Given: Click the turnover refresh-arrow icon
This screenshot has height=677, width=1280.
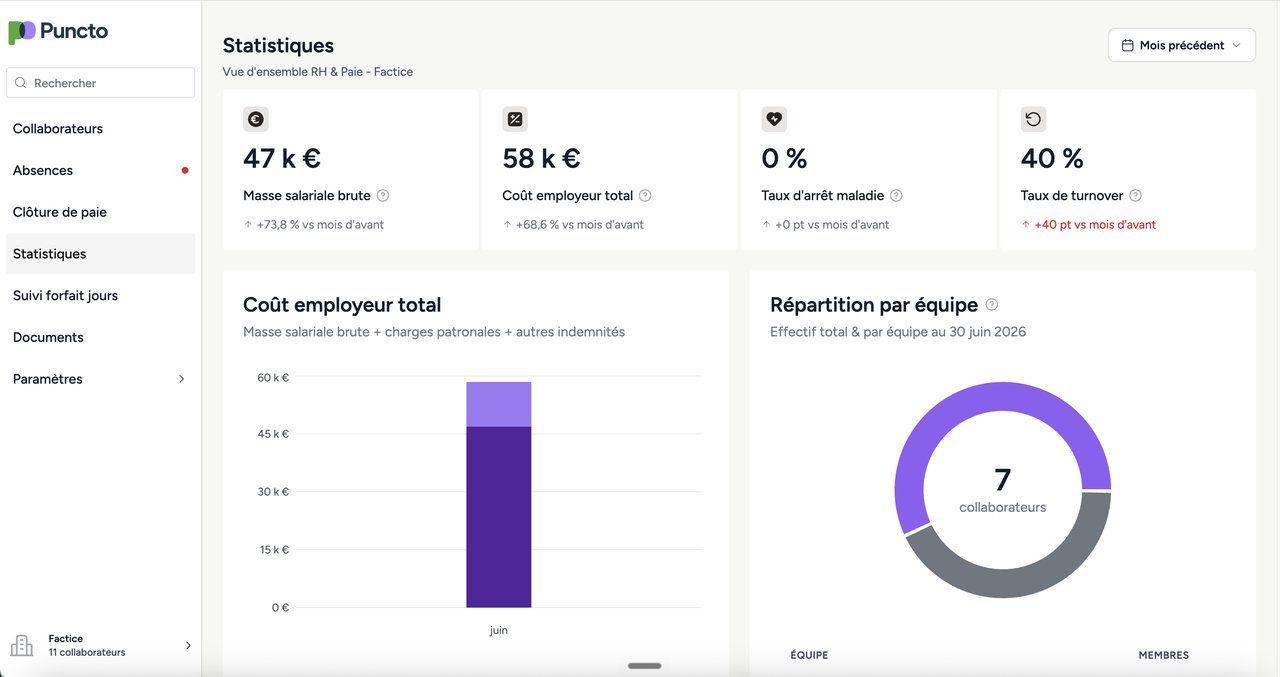Looking at the screenshot, I should (1033, 119).
